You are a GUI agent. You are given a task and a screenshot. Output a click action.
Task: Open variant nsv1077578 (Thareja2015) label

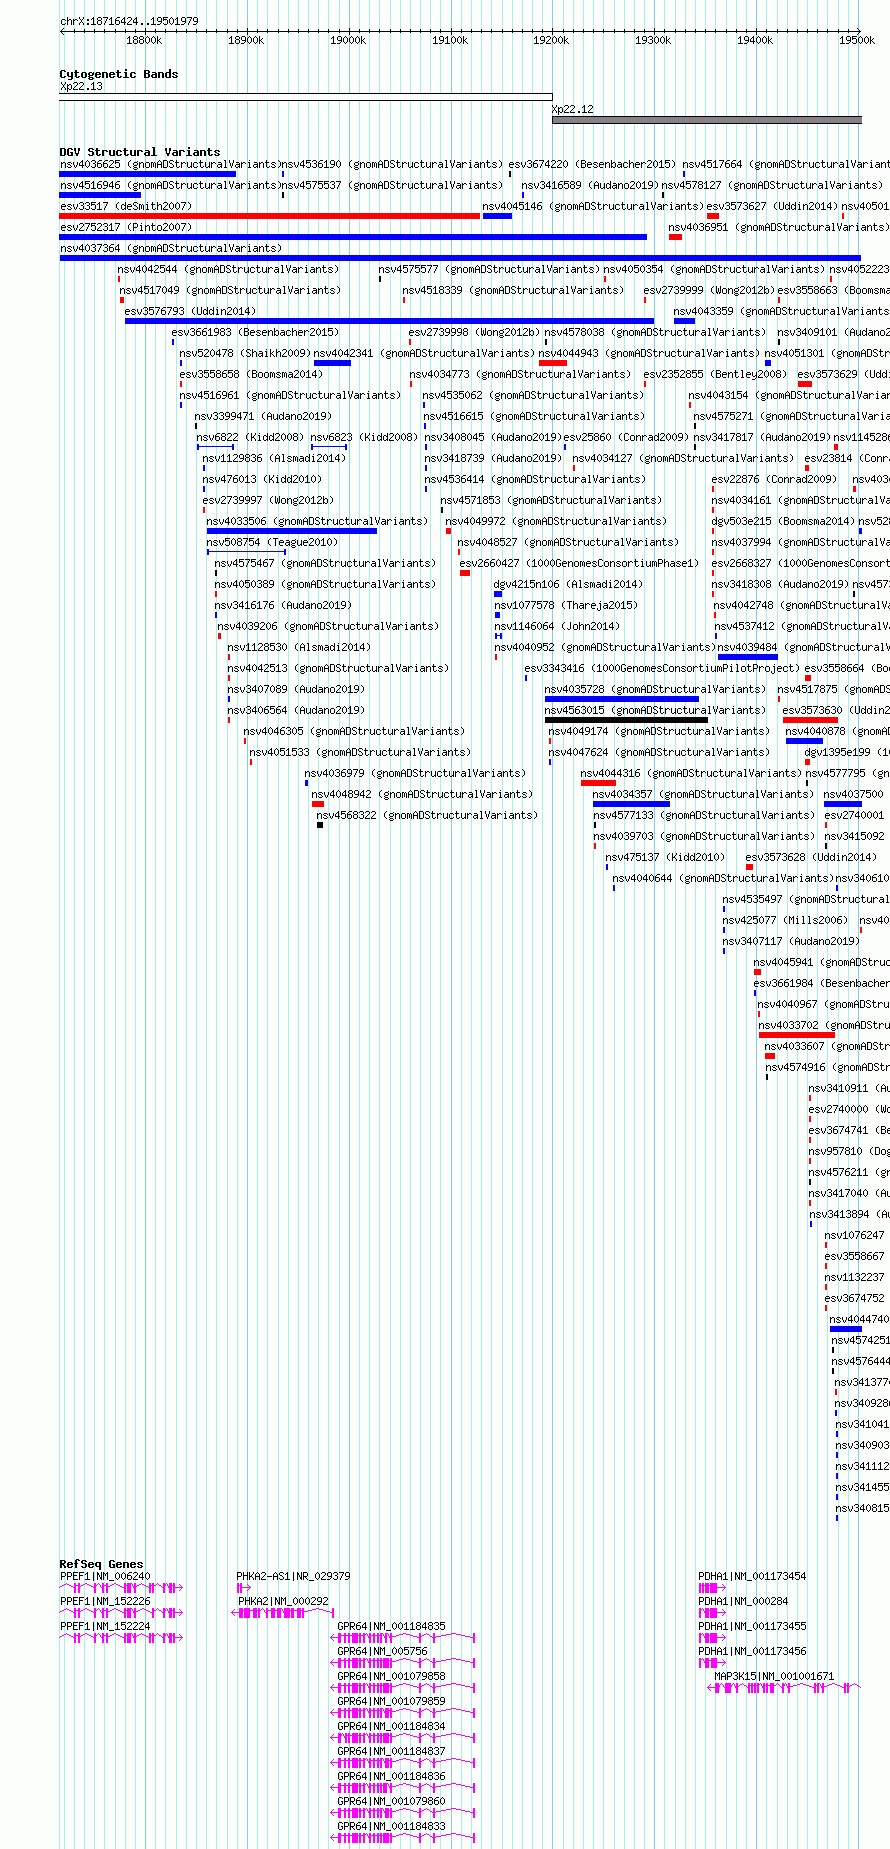click(x=566, y=605)
